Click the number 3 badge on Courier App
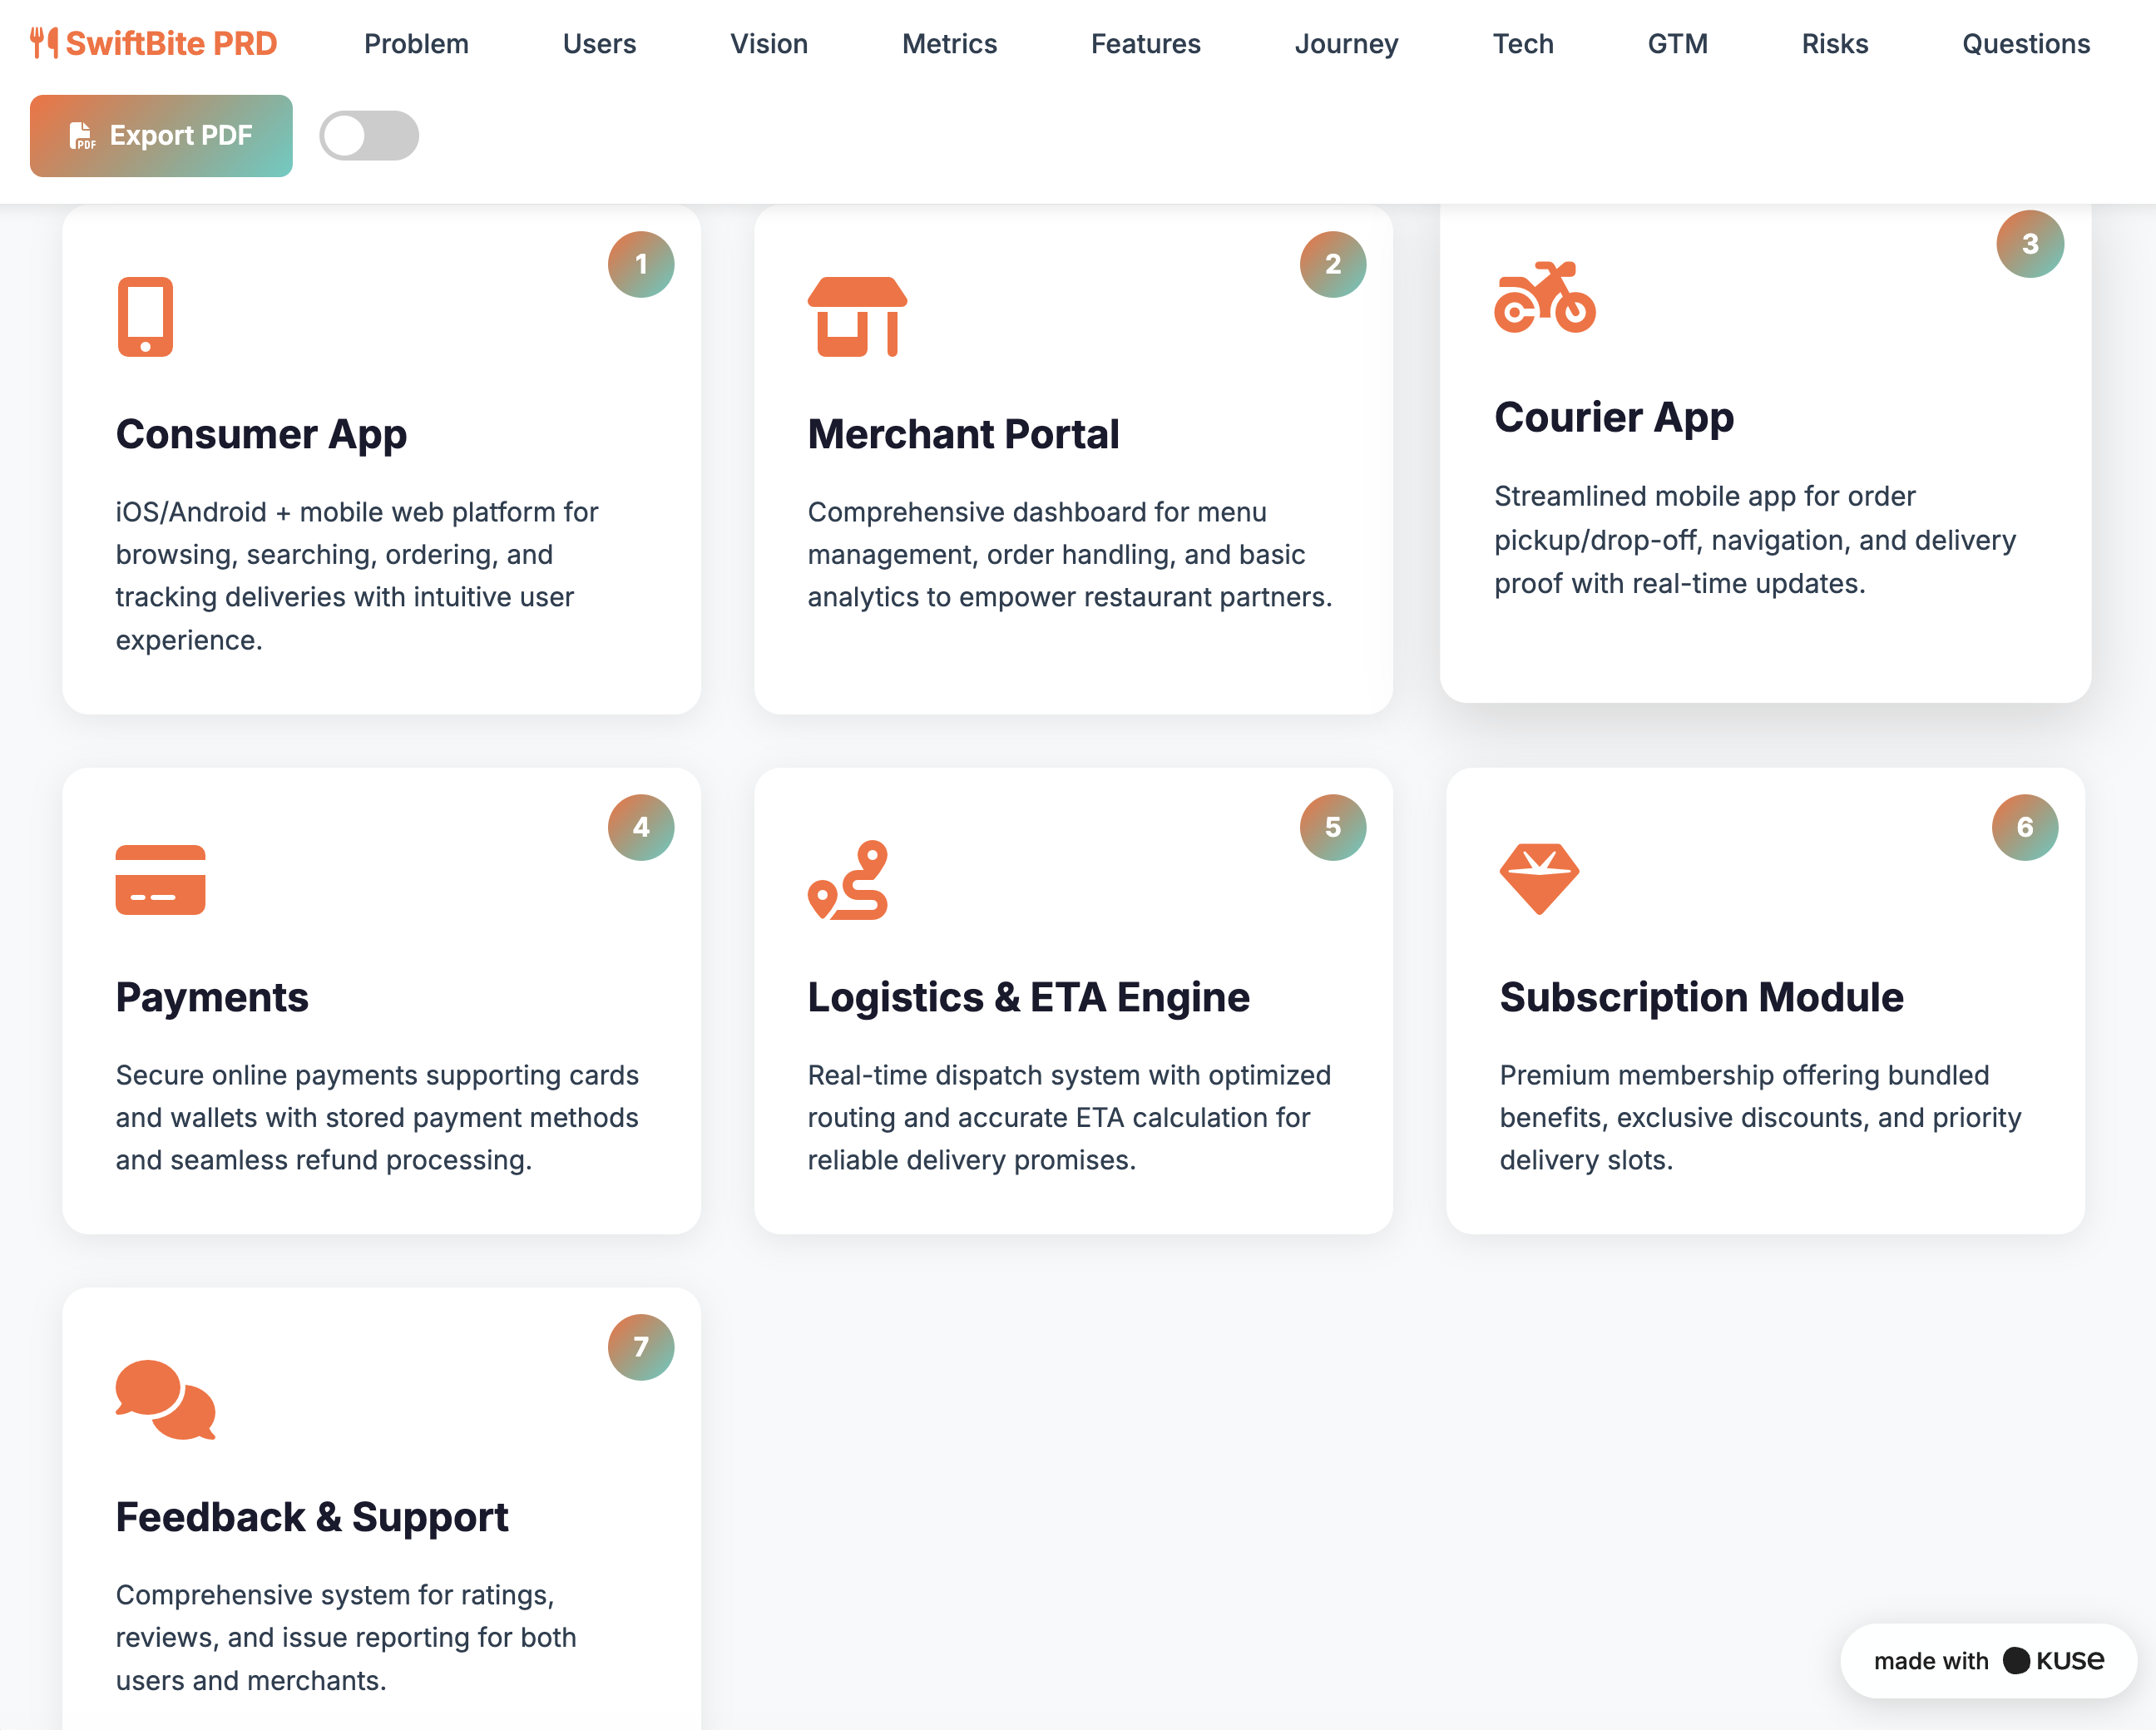The width and height of the screenshot is (2156, 1730). pos(2029,243)
